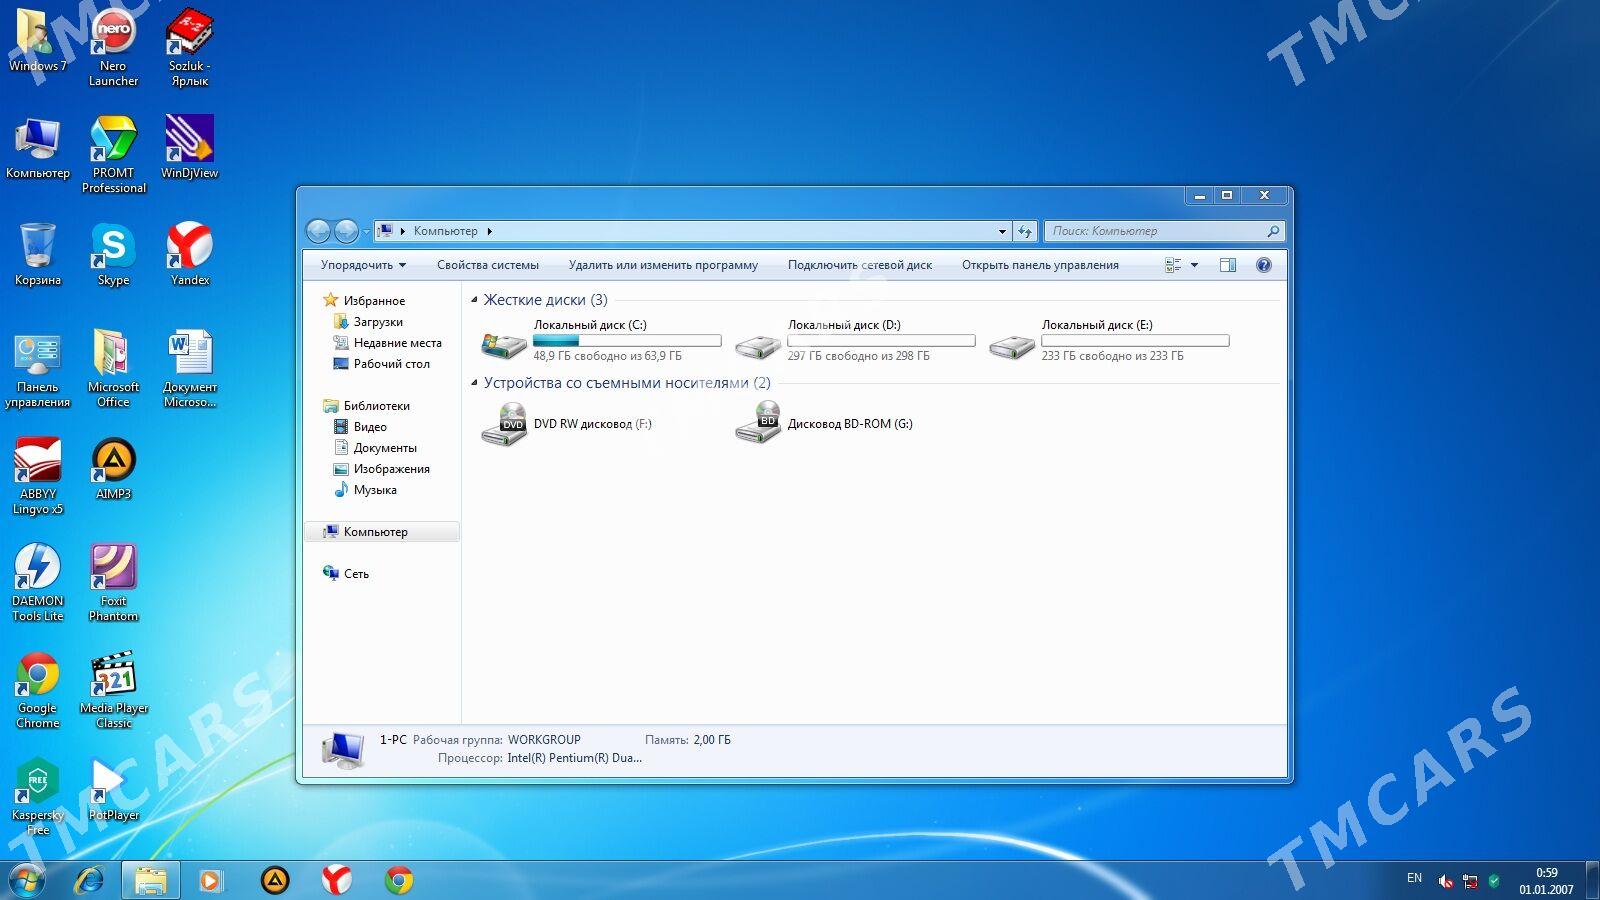This screenshot has height=900, width=1600.
Task: Click the Explorer back arrow button
Action: coord(318,231)
